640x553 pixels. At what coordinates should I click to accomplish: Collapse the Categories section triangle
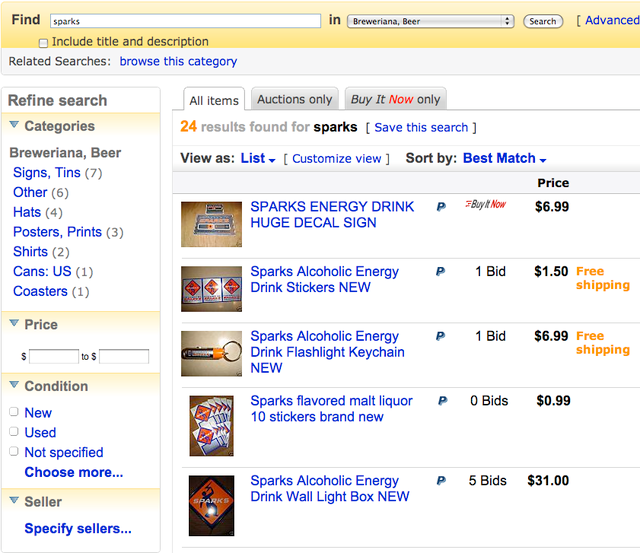pyautogui.click(x=14, y=124)
